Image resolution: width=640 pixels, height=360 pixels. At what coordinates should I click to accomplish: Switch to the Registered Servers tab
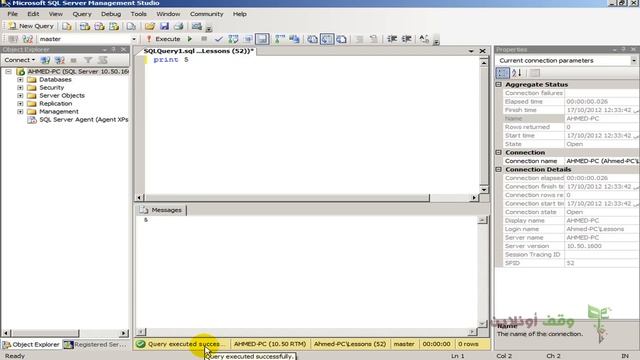point(96,344)
